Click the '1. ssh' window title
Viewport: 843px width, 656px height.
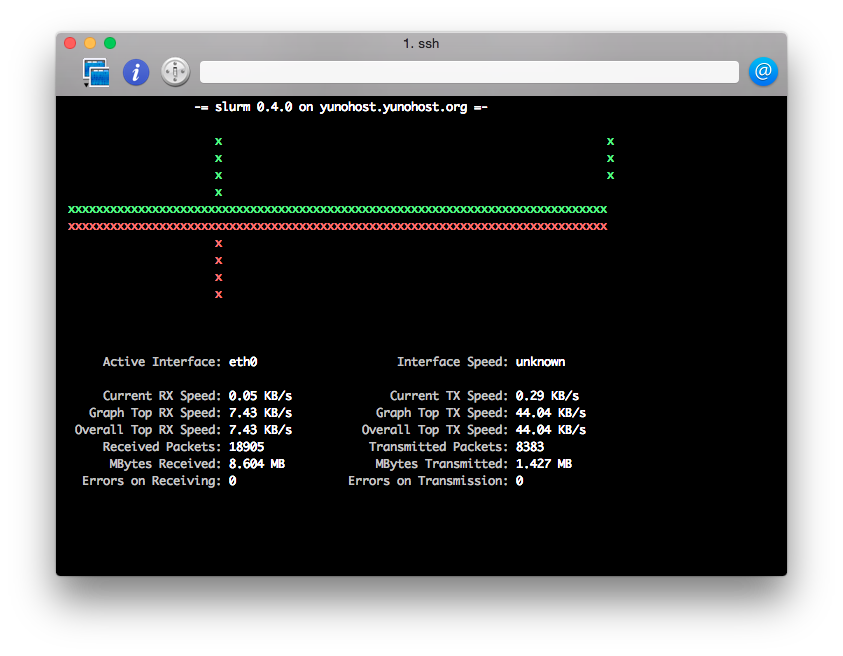pyautogui.click(x=421, y=44)
